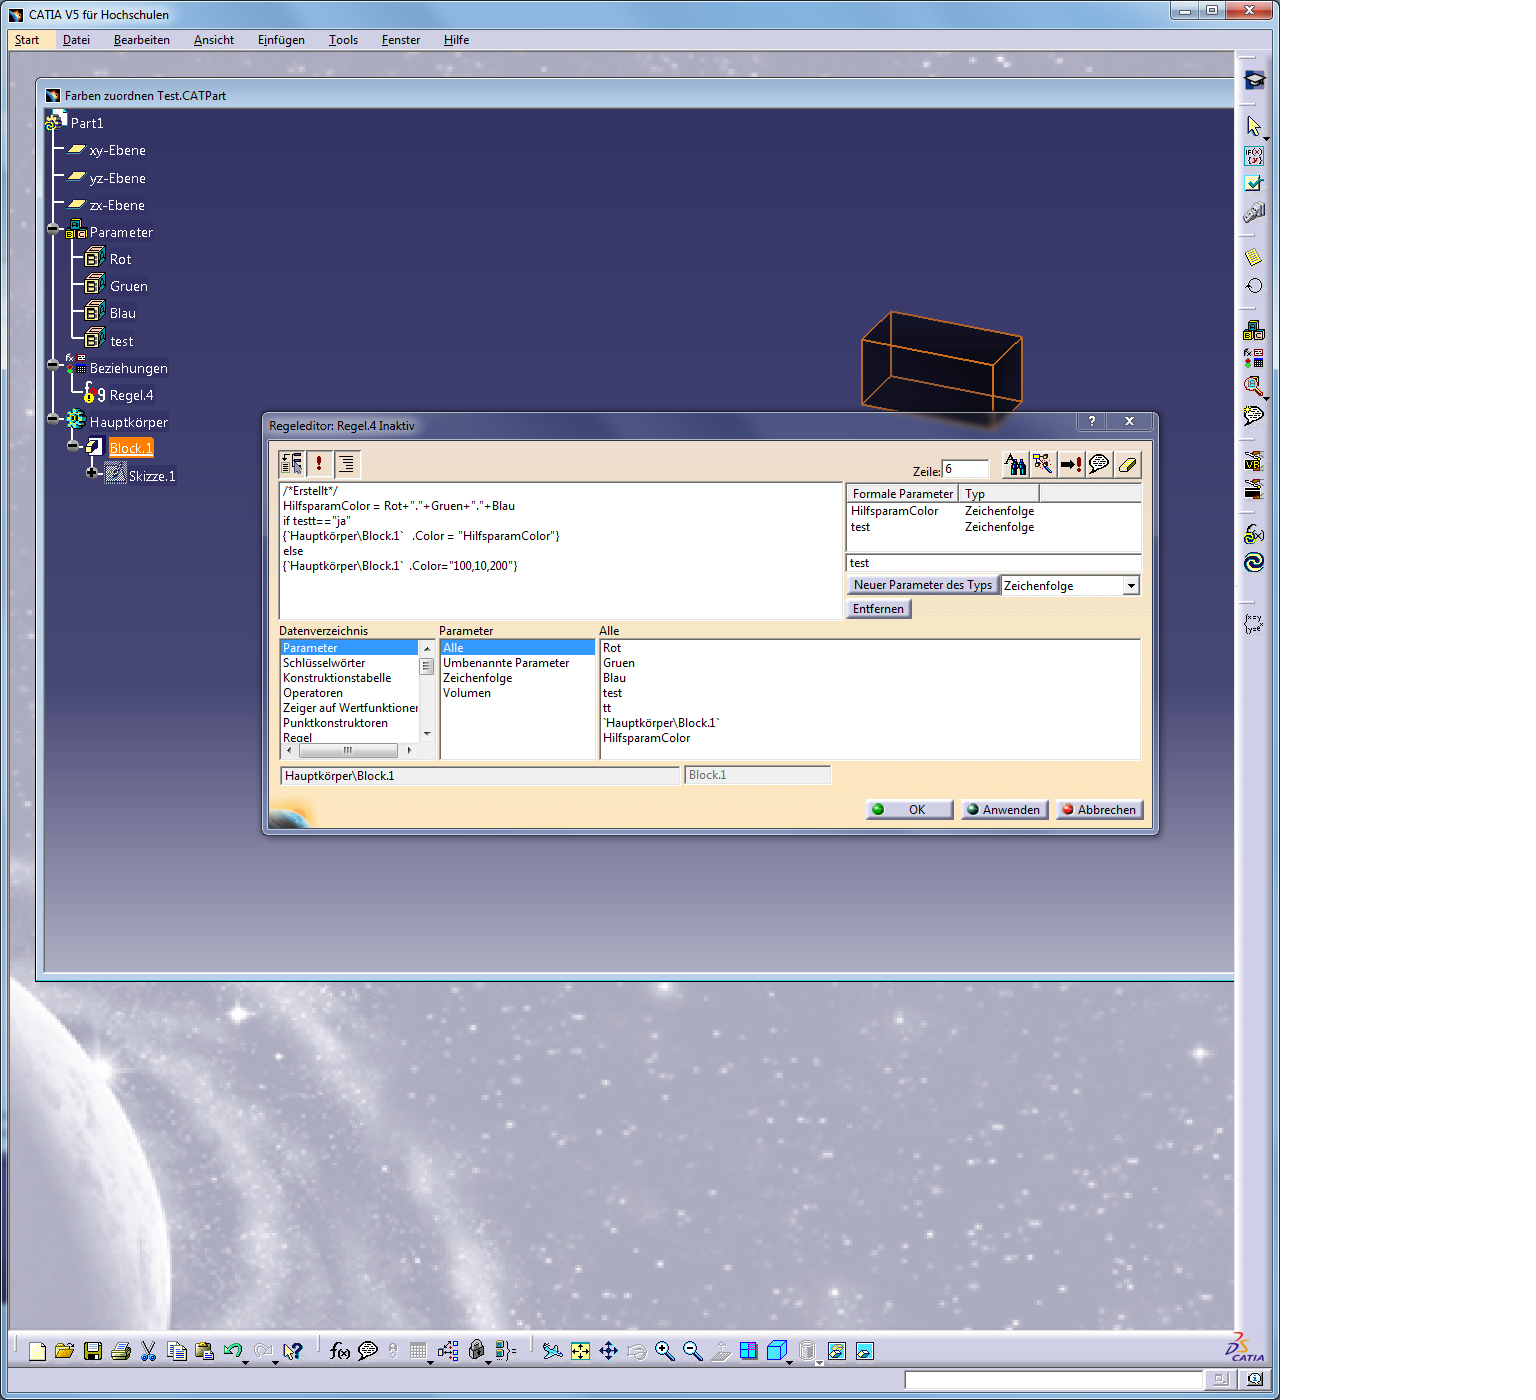Viewport: 1536px width, 1400px height.
Task: Click the Zoom In magnifier icon
Action: tap(665, 1351)
